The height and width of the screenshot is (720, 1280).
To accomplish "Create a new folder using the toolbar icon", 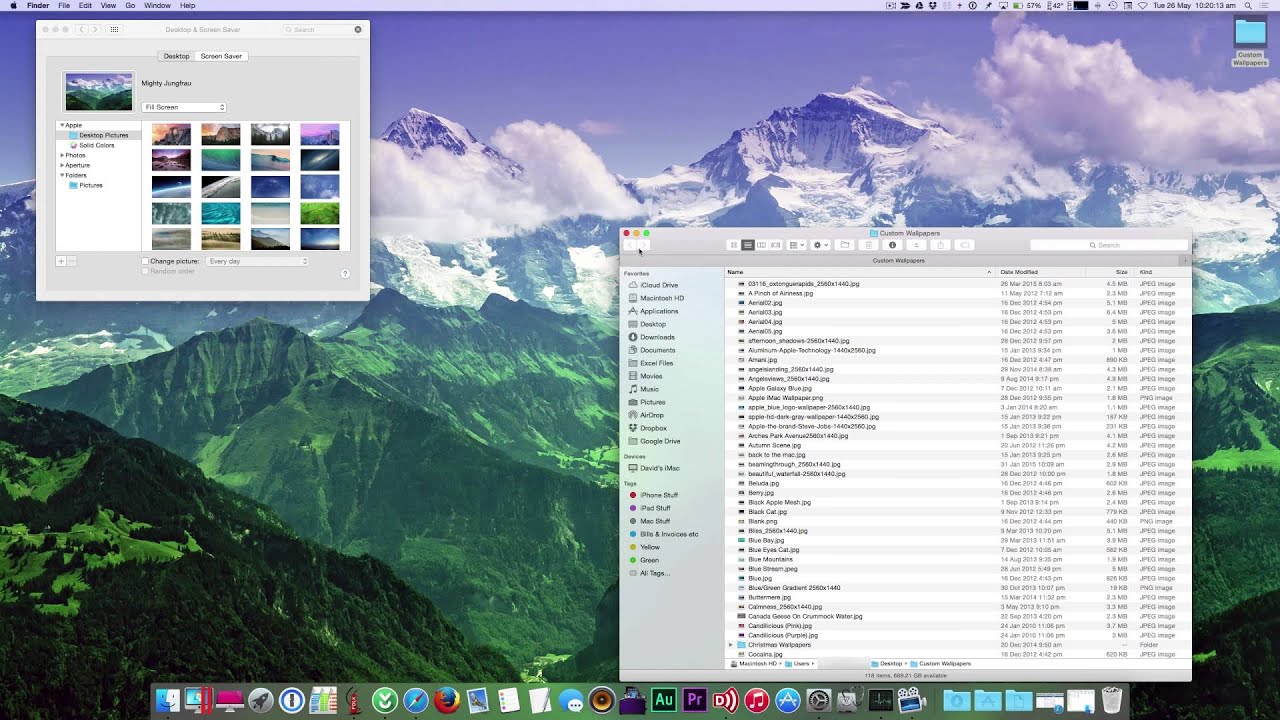I will (845, 245).
